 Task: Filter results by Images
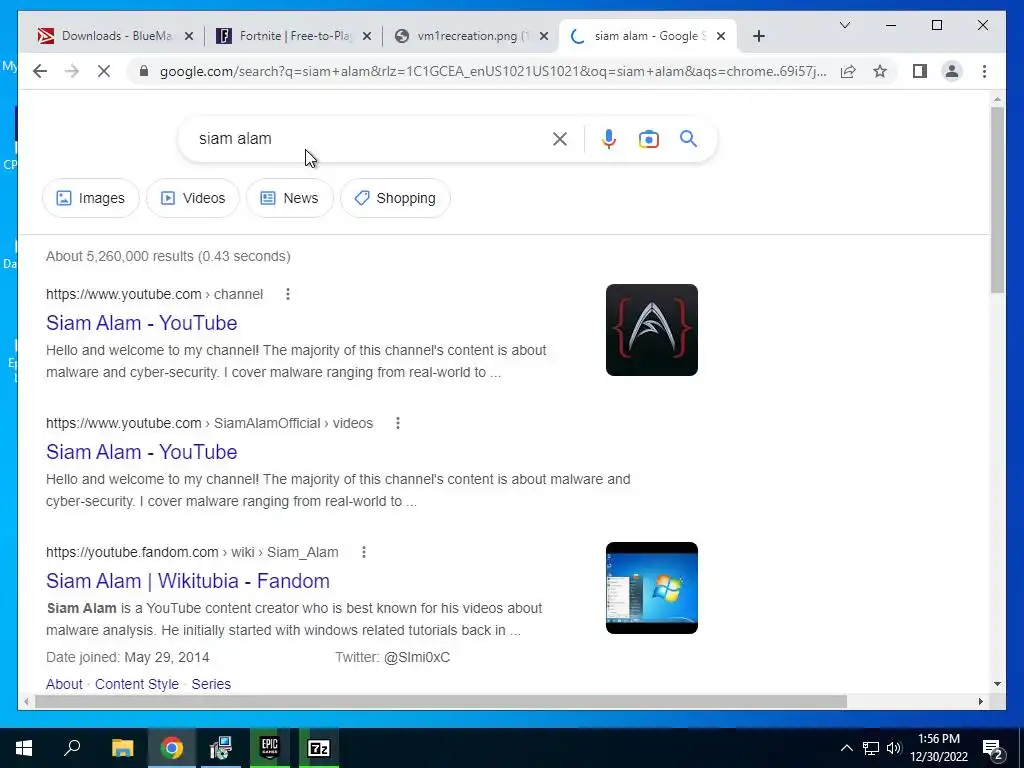pos(91,198)
